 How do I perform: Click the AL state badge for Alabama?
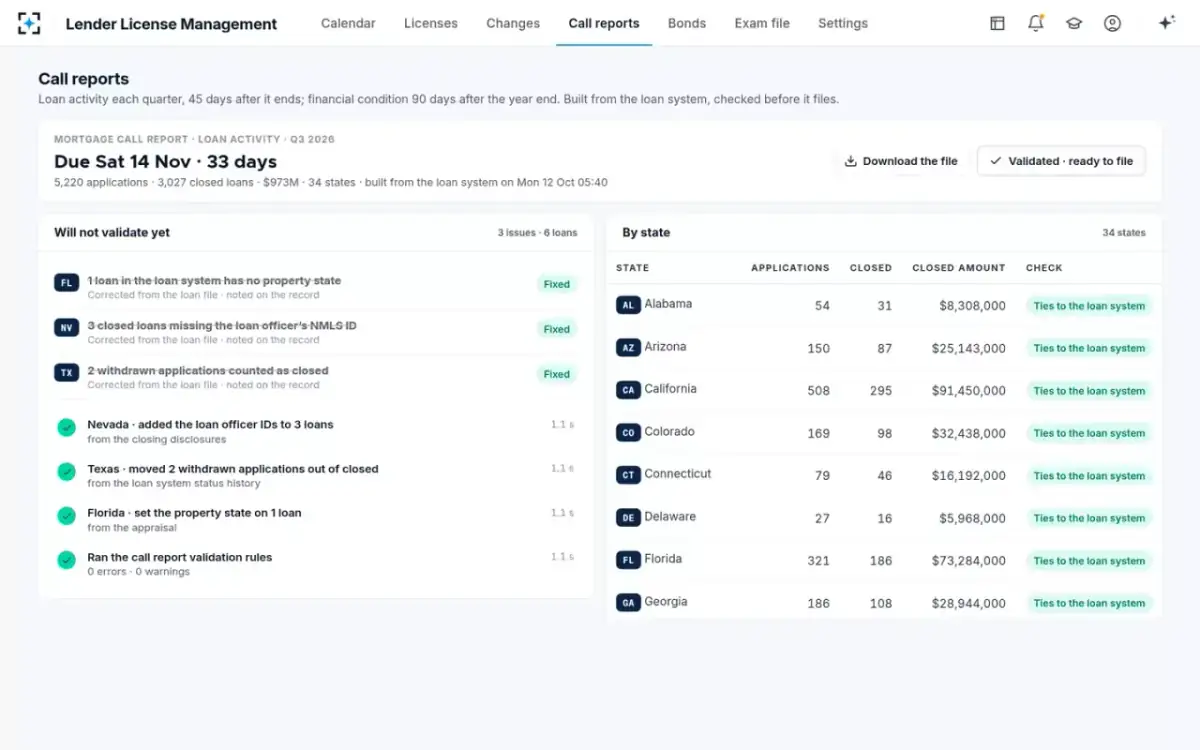628,305
